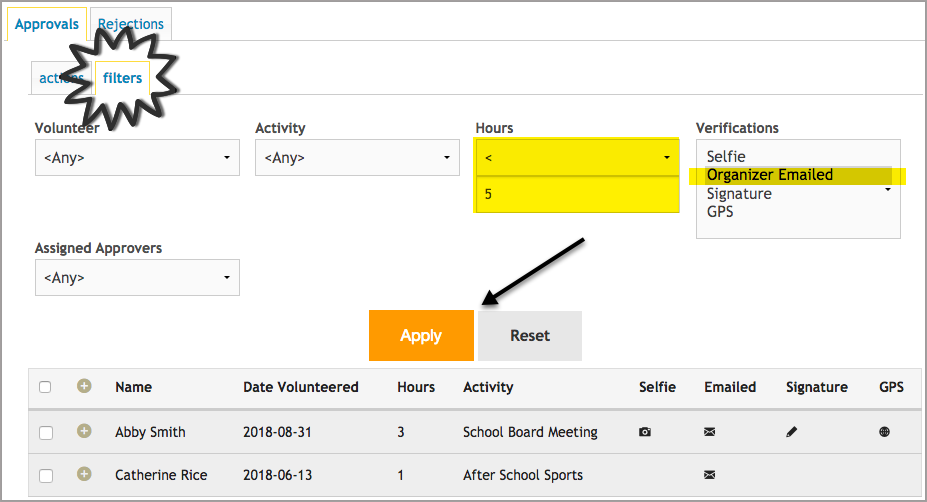This screenshot has width=927, height=502.
Task: Click Catherine Rice's emailed envelope icon
Action: pos(710,474)
